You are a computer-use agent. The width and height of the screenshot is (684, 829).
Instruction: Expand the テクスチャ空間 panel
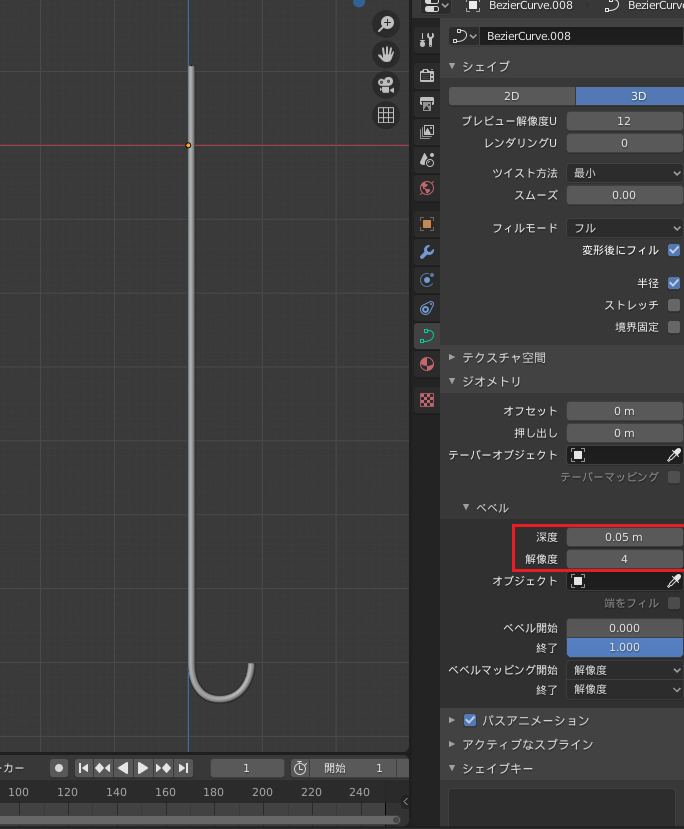click(x=452, y=357)
